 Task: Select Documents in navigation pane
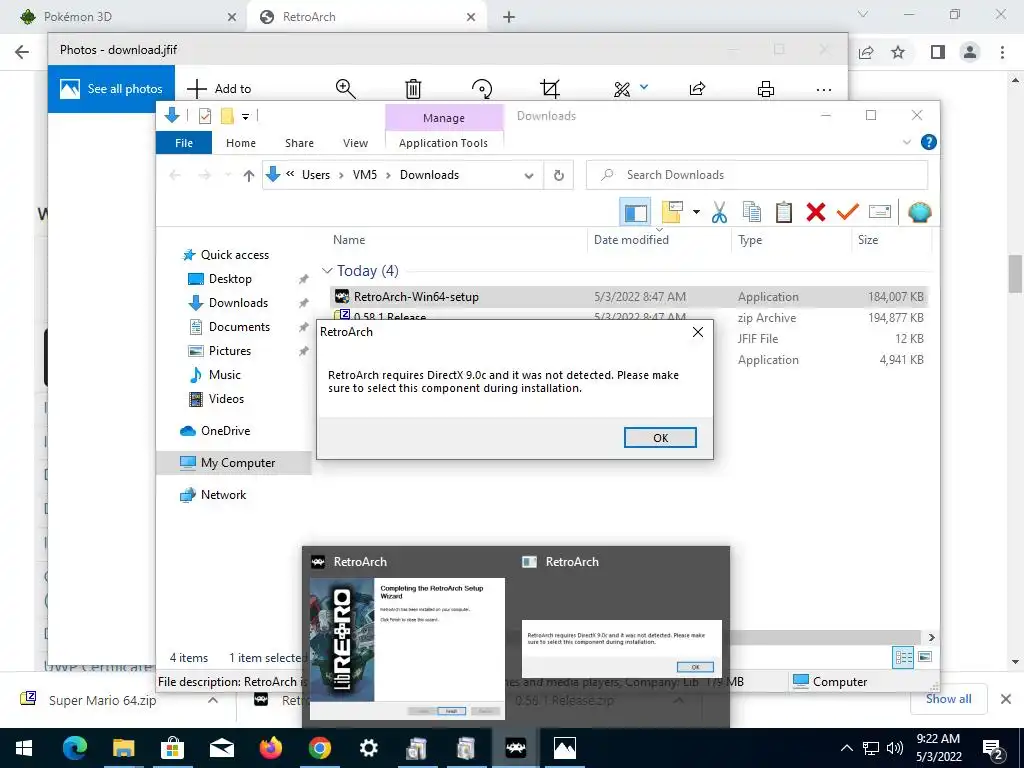(x=239, y=327)
